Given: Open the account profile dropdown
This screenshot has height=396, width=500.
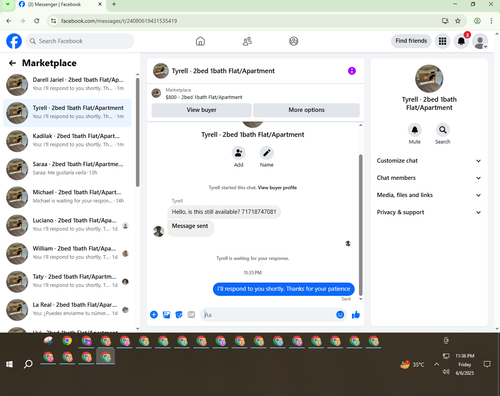Looking at the screenshot, I should pos(480,41).
